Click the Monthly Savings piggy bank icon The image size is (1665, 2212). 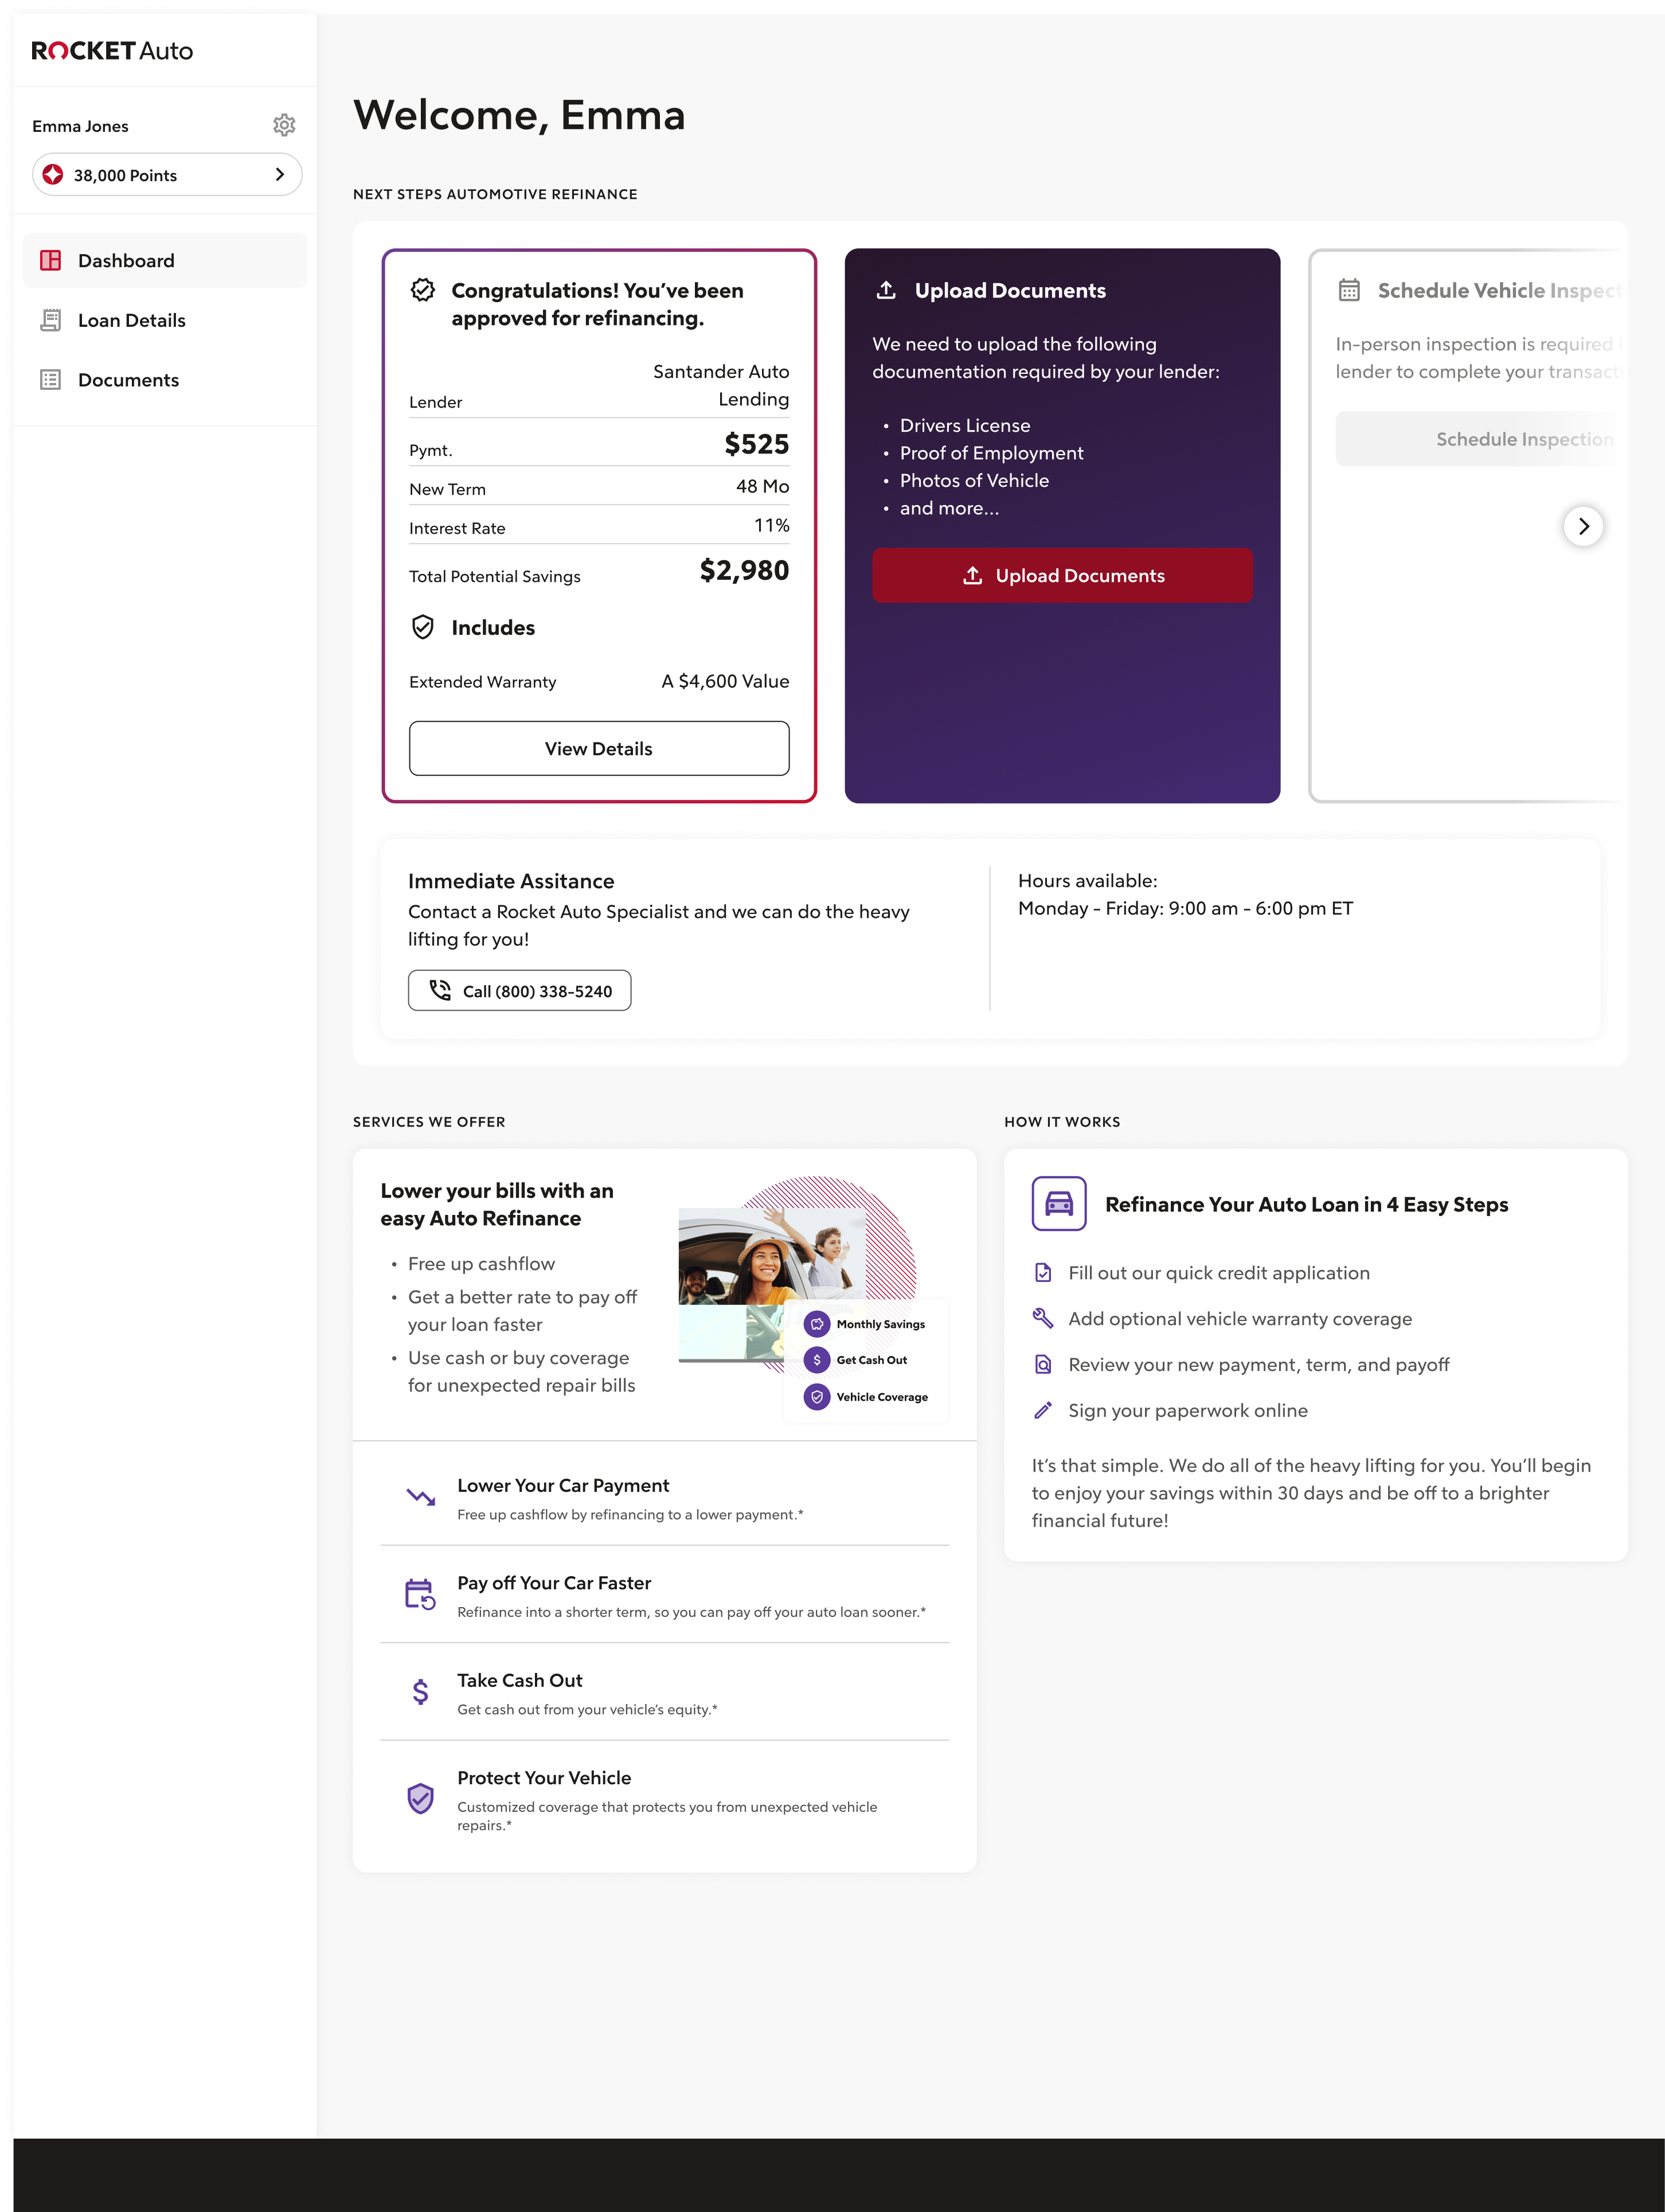tap(817, 1324)
